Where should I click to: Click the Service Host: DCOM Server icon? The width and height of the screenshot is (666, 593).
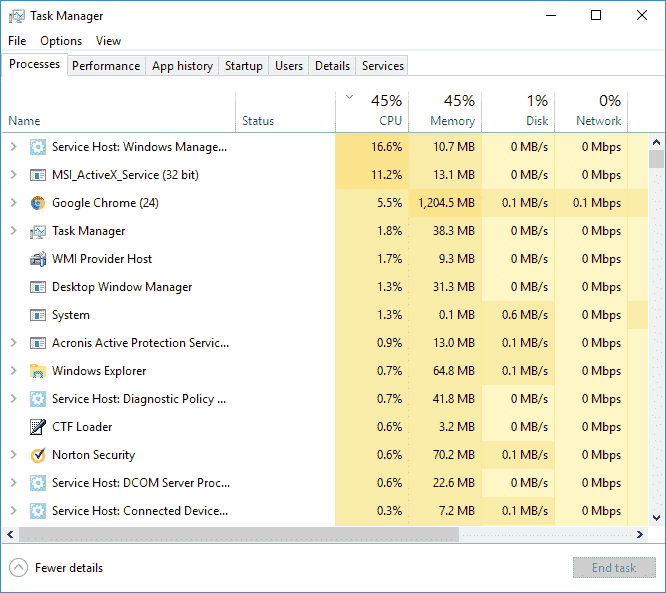point(38,483)
